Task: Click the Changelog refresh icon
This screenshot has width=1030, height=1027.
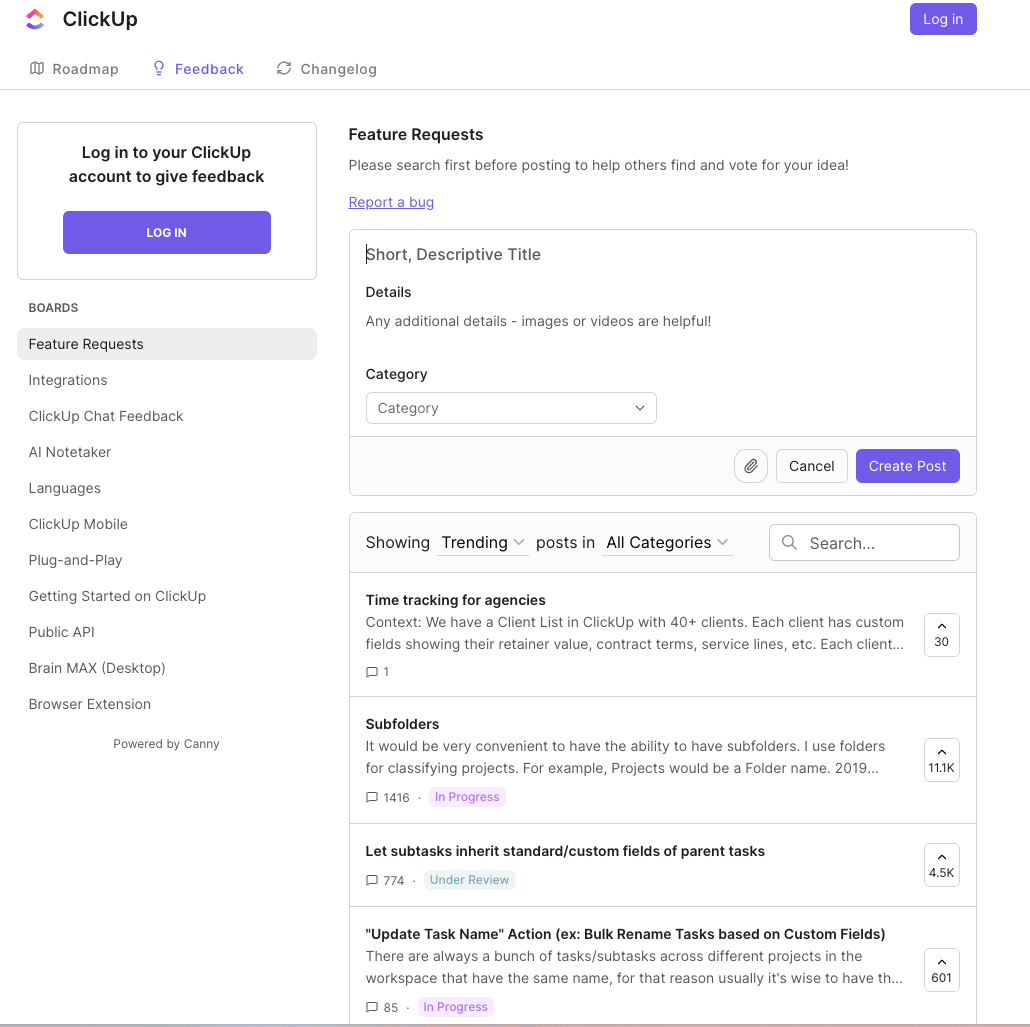Action: (x=284, y=68)
